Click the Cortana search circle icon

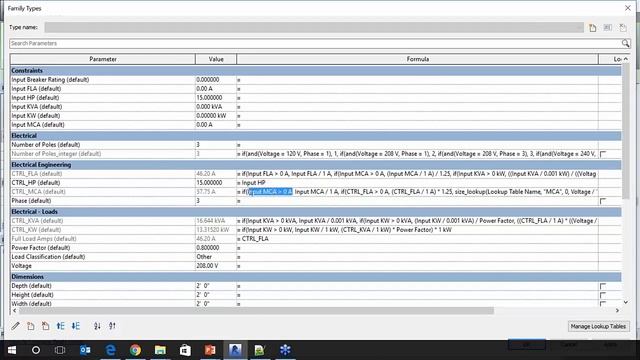coord(36,350)
